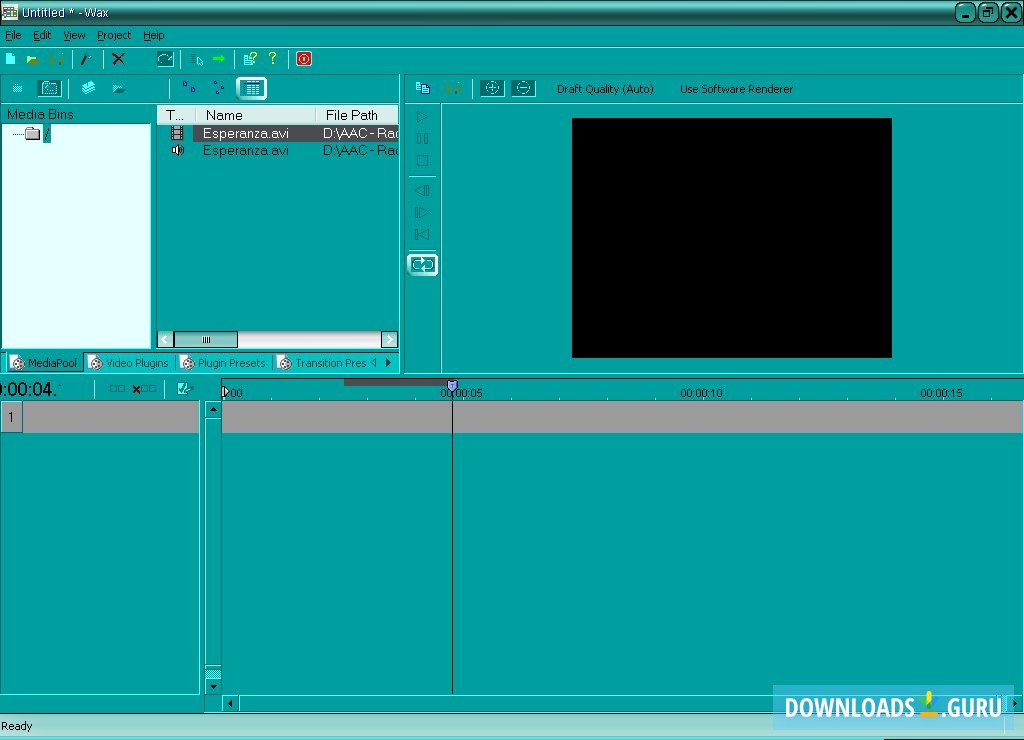This screenshot has height=740, width=1024.
Task: Toggle loop playback mode
Action: (x=422, y=264)
